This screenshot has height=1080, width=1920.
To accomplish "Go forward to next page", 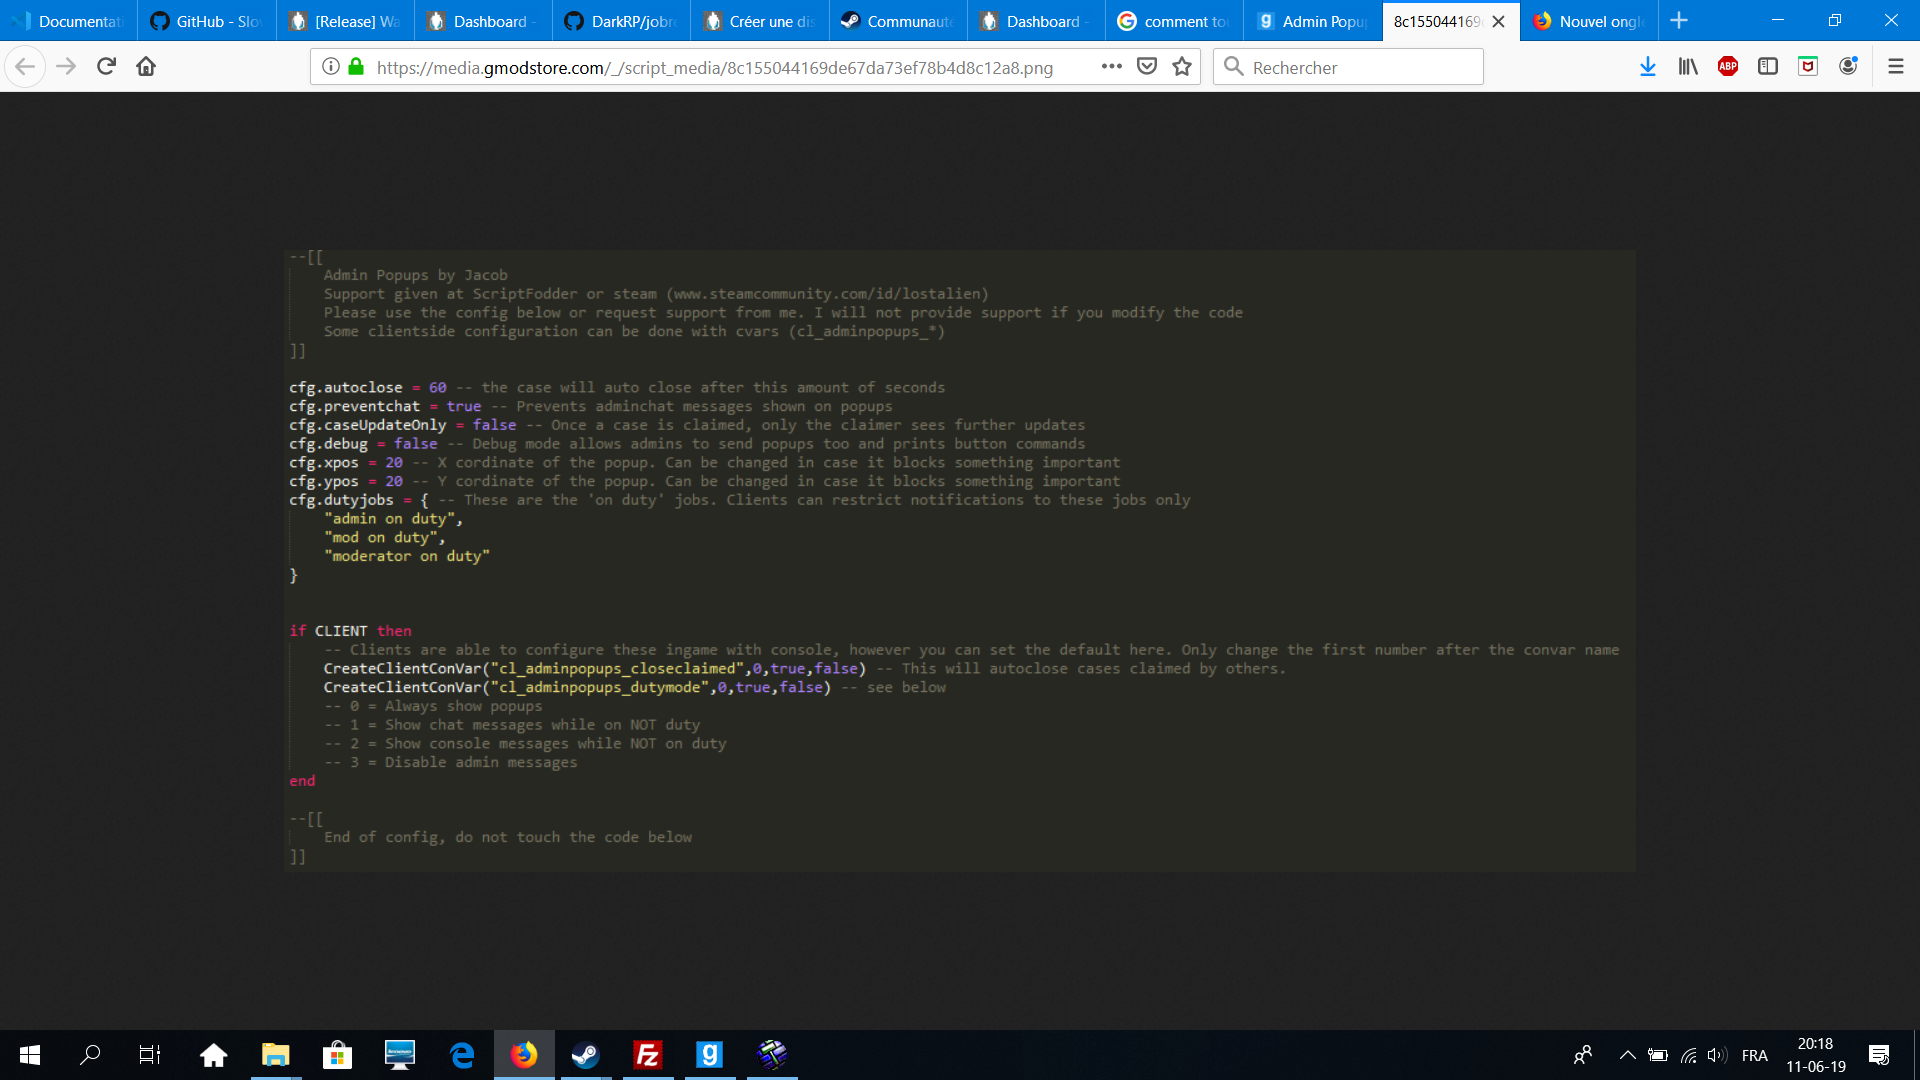I will (x=66, y=67).
